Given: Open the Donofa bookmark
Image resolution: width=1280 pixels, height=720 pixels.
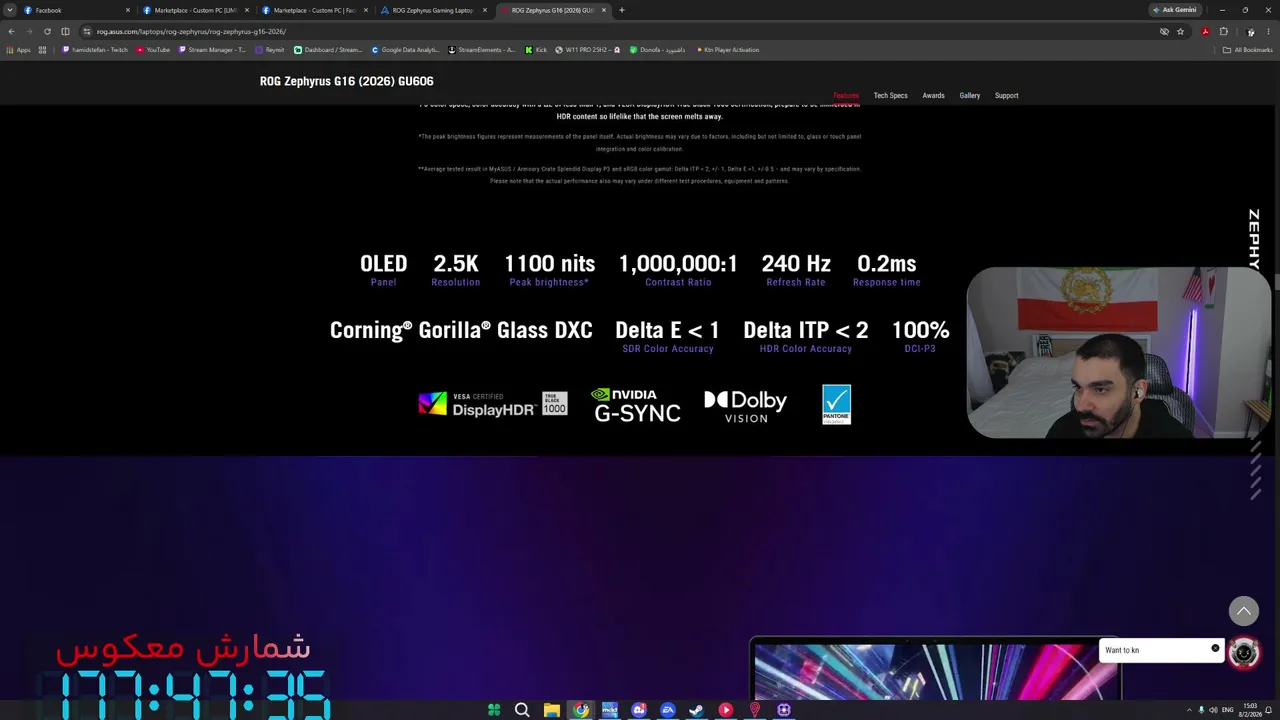Looking at the screenshot, I should click(x=657, y=50).
